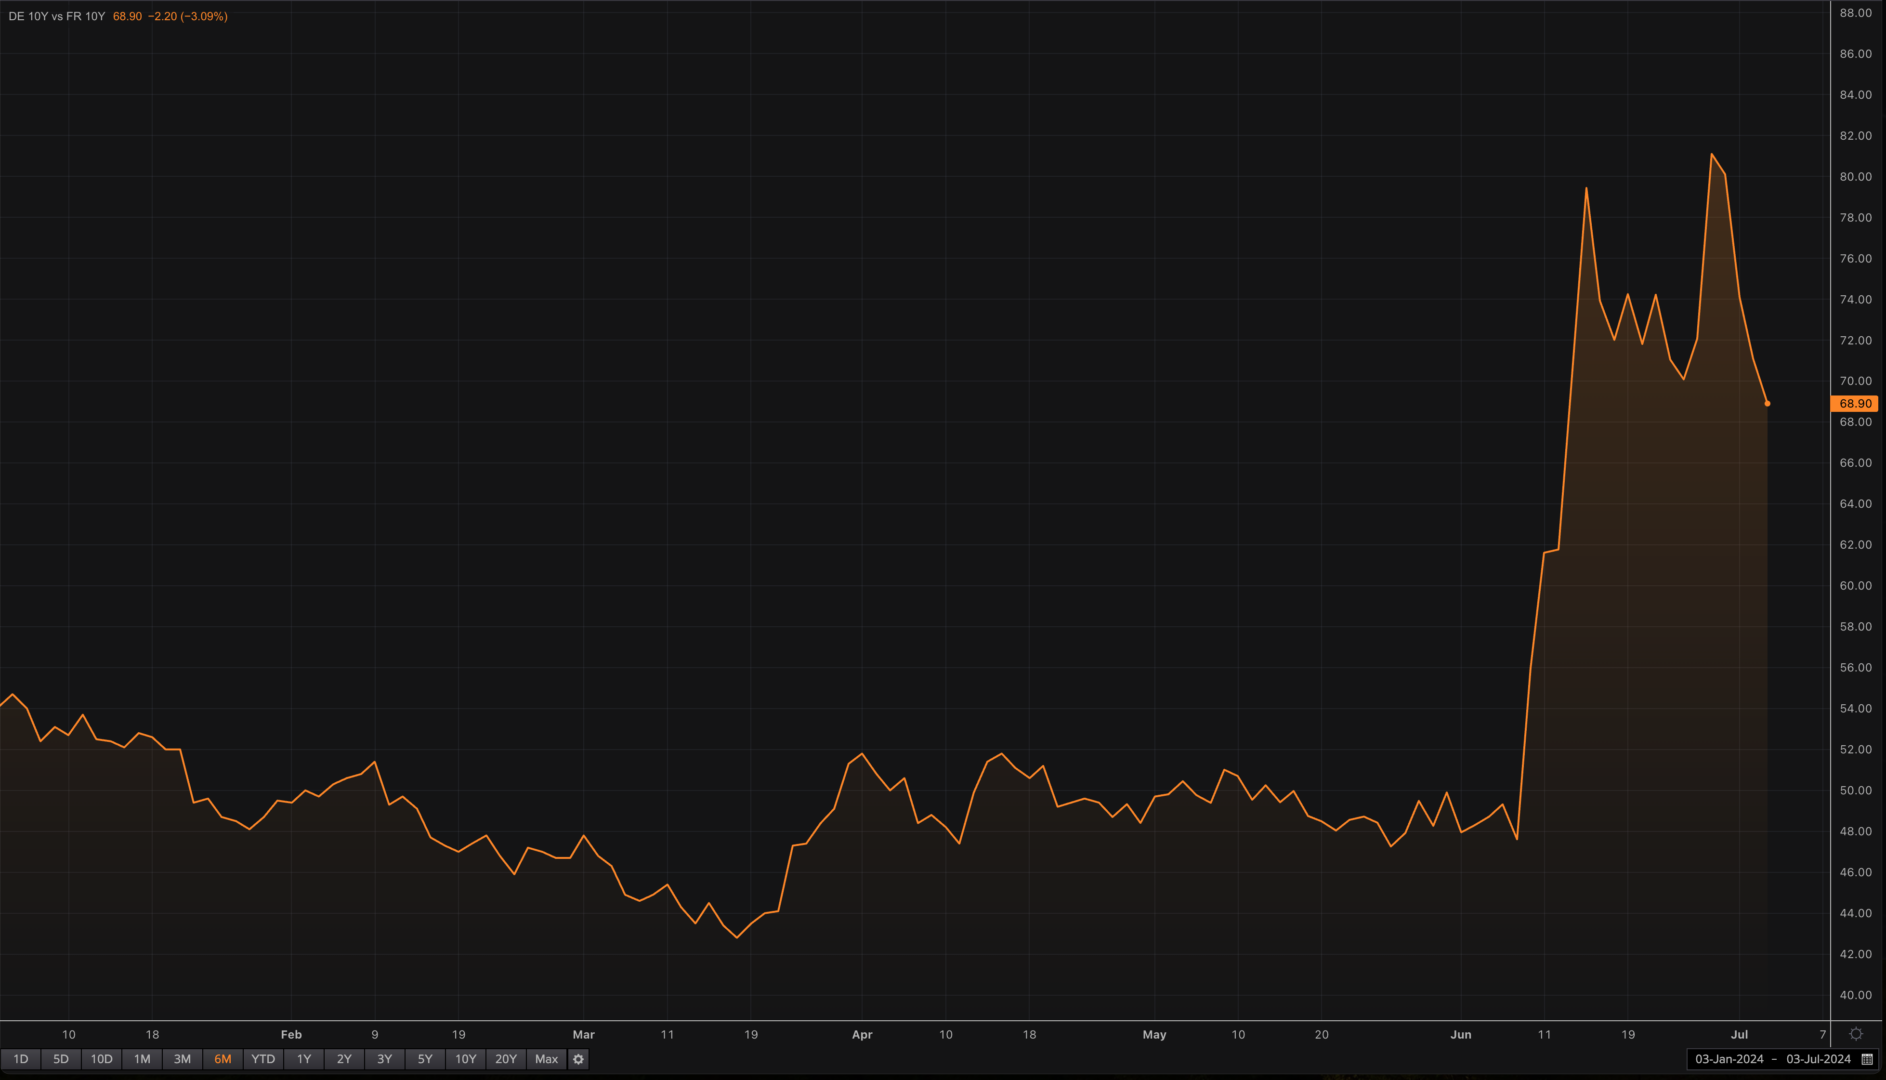Set chart range to 2Y

(344, 1059)
